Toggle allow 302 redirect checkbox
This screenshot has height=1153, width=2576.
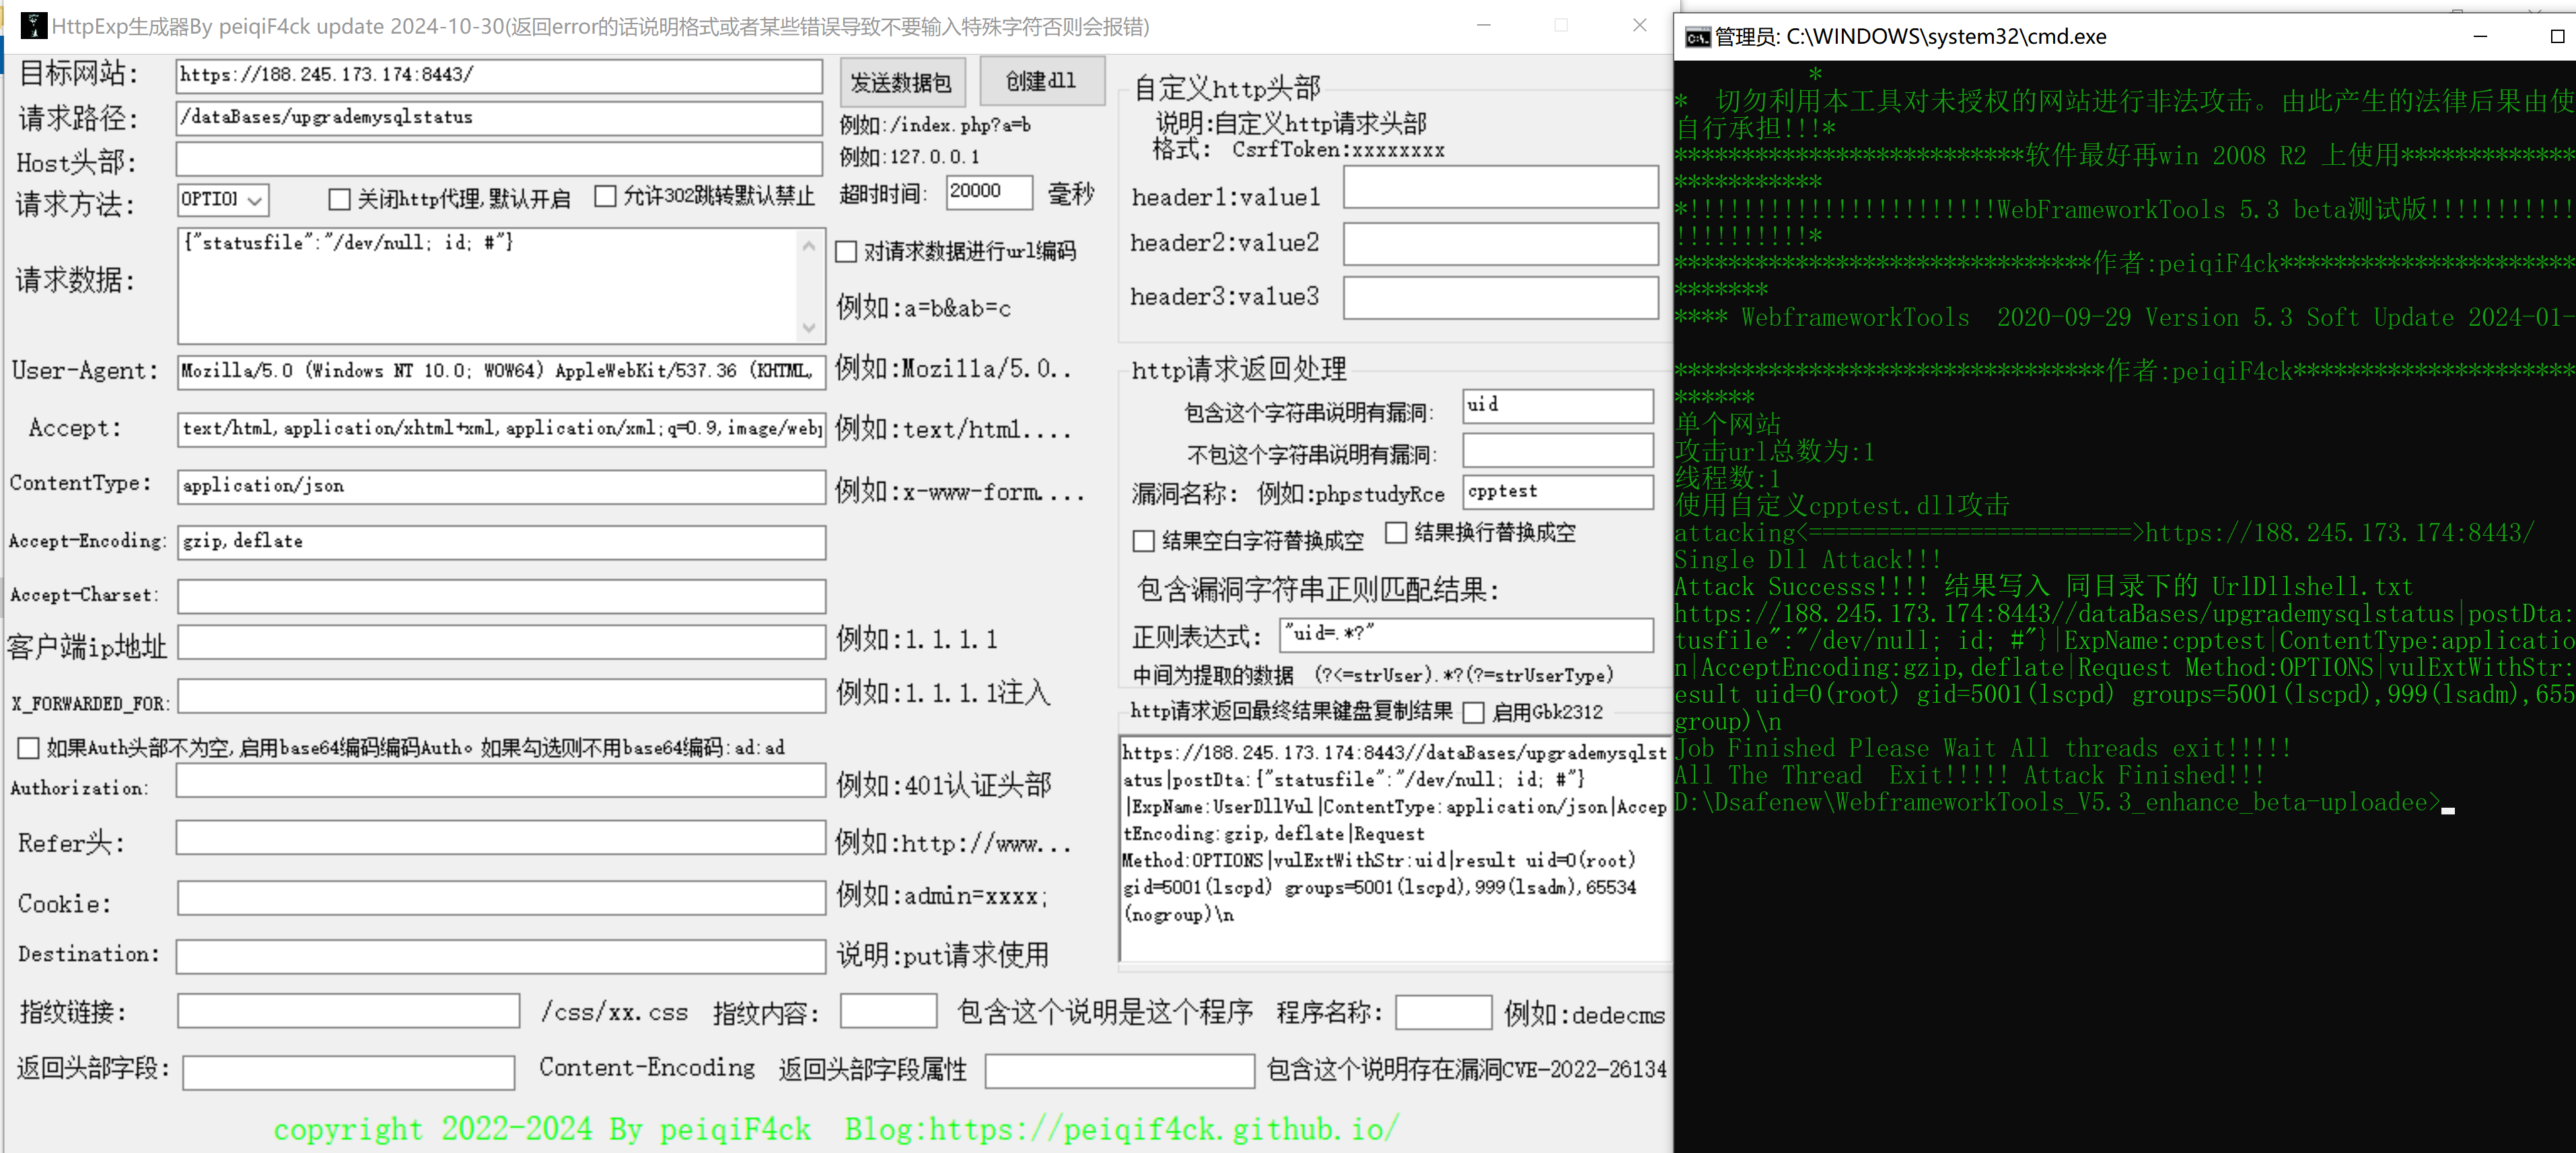pyautogui.click(x=605, y=196)
